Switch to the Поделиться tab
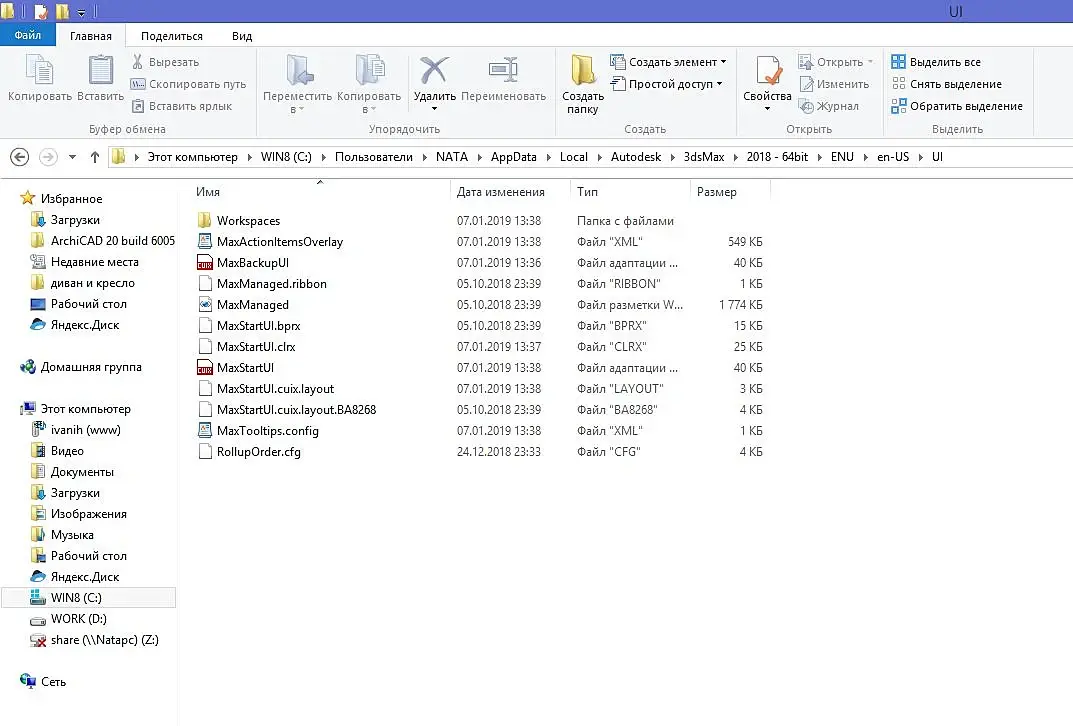The image size is (1073, 726). [x=172, y=36]
